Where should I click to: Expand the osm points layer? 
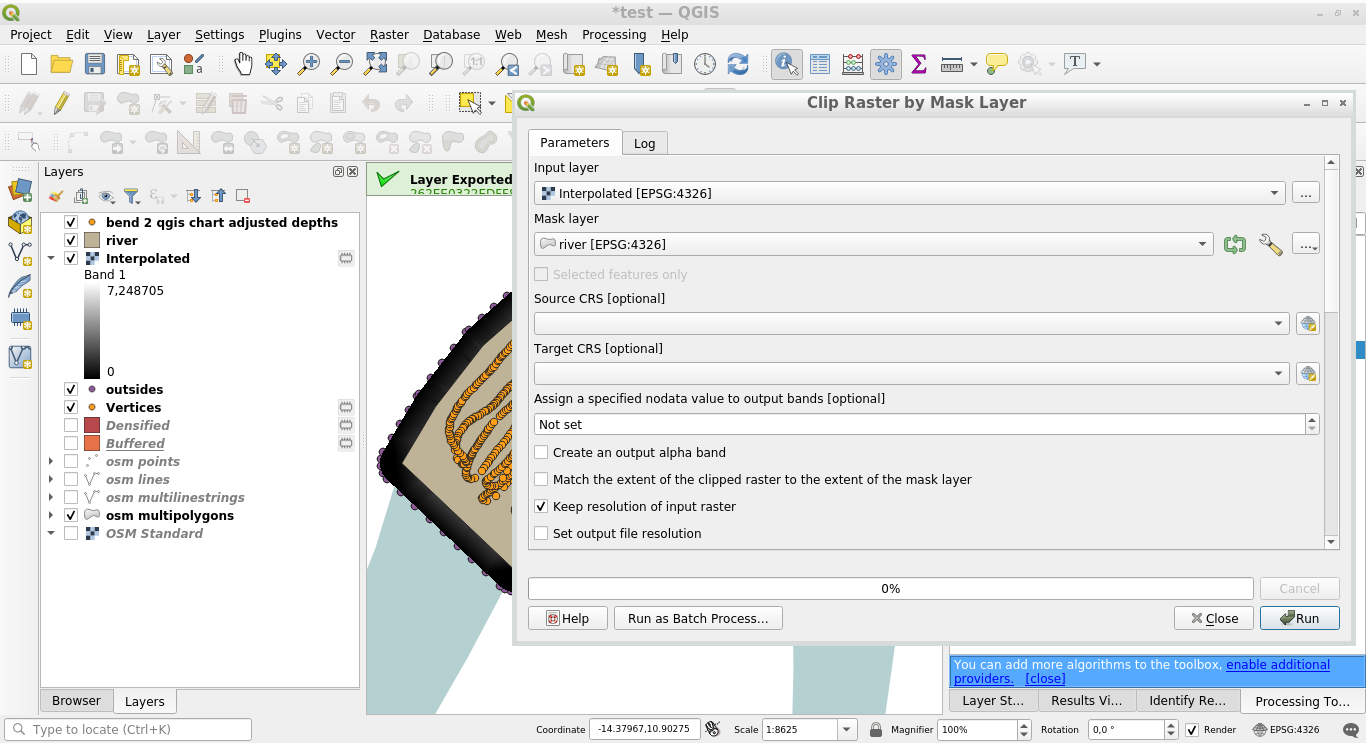pyautogui.click(x=51, y=461)
